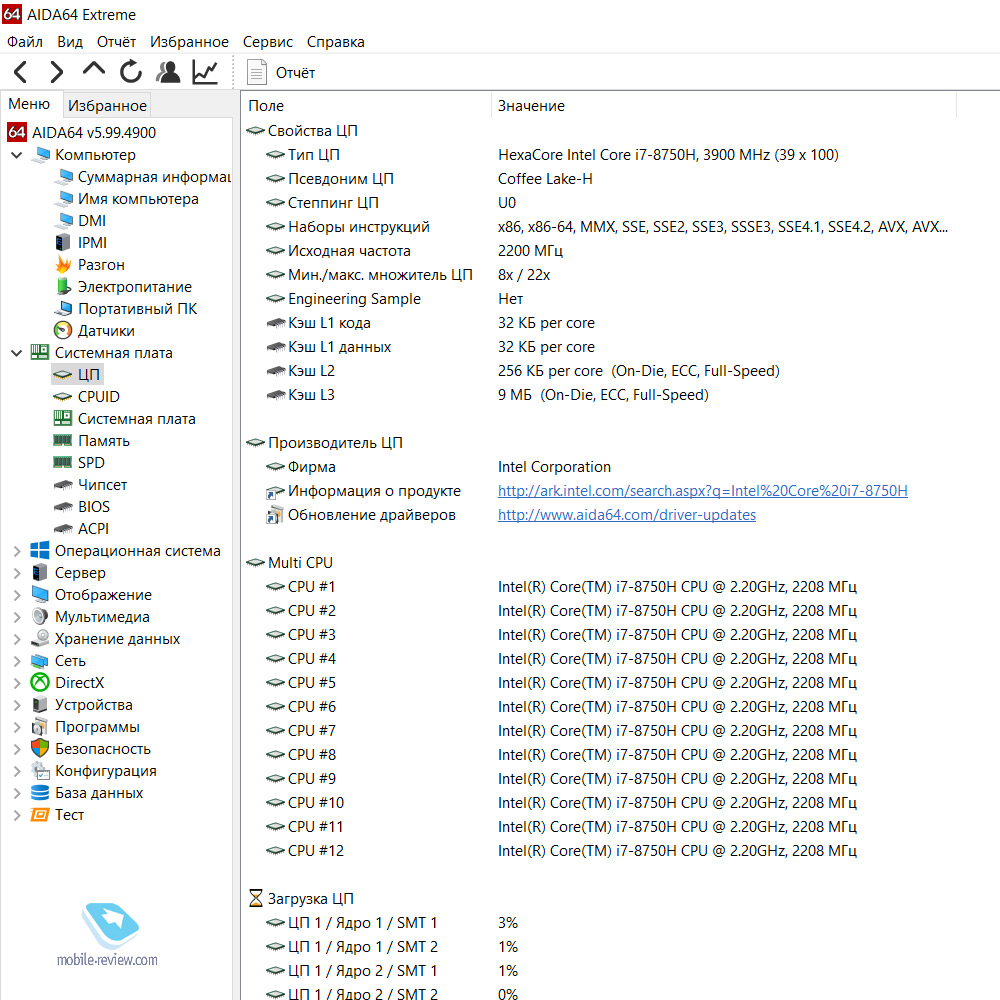Open the Файл menu
The height and width of the screenshot is (1000, 1000).
tap(25, 42)
